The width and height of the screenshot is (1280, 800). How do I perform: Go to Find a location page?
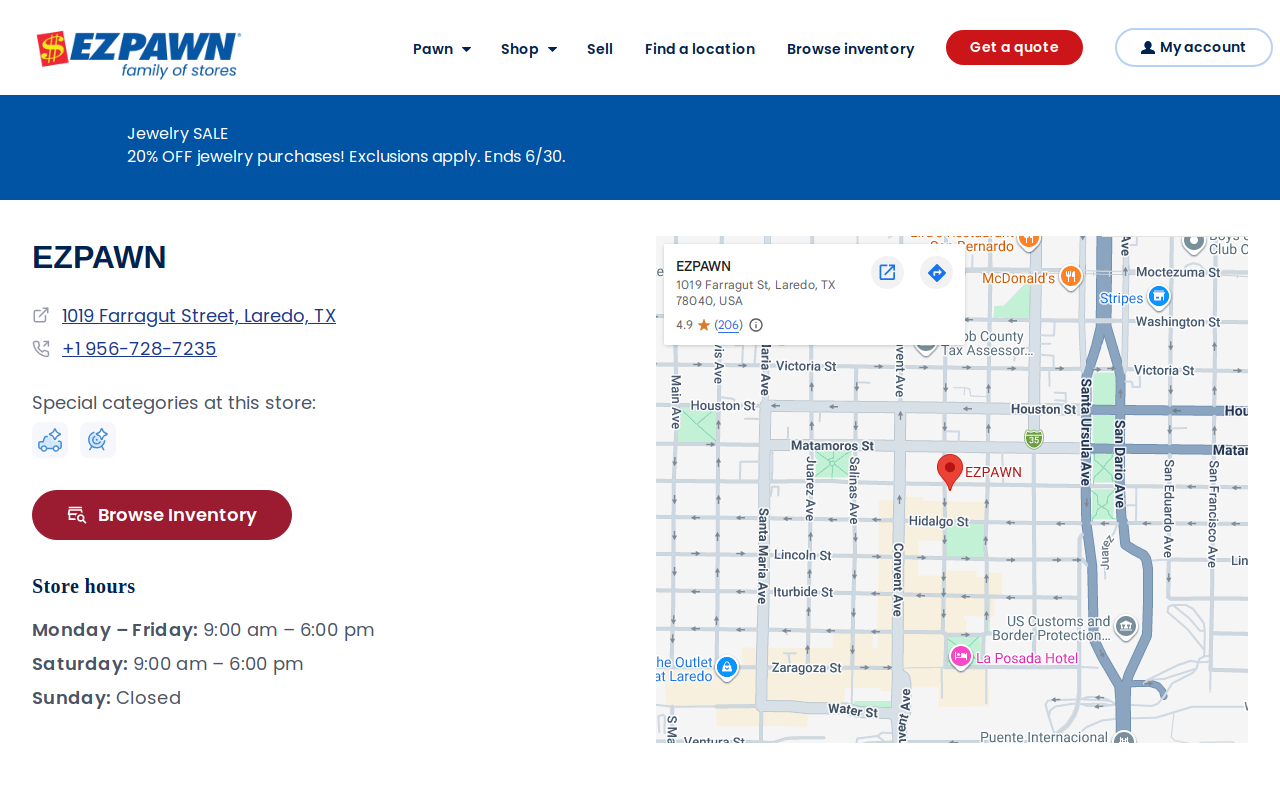pyautogui.click(x=700, y=49)
